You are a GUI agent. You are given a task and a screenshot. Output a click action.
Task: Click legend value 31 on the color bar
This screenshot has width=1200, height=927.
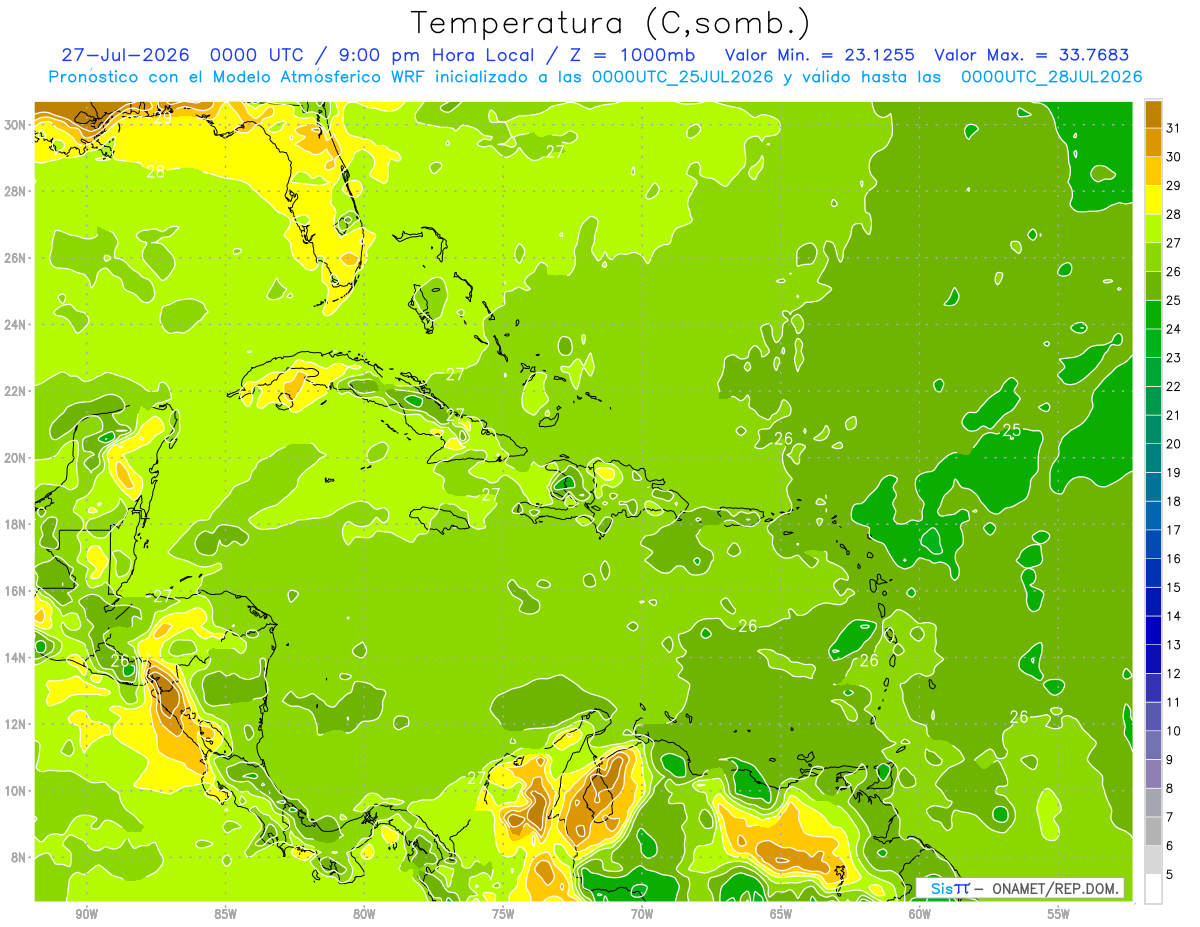tap(1173, 127)
